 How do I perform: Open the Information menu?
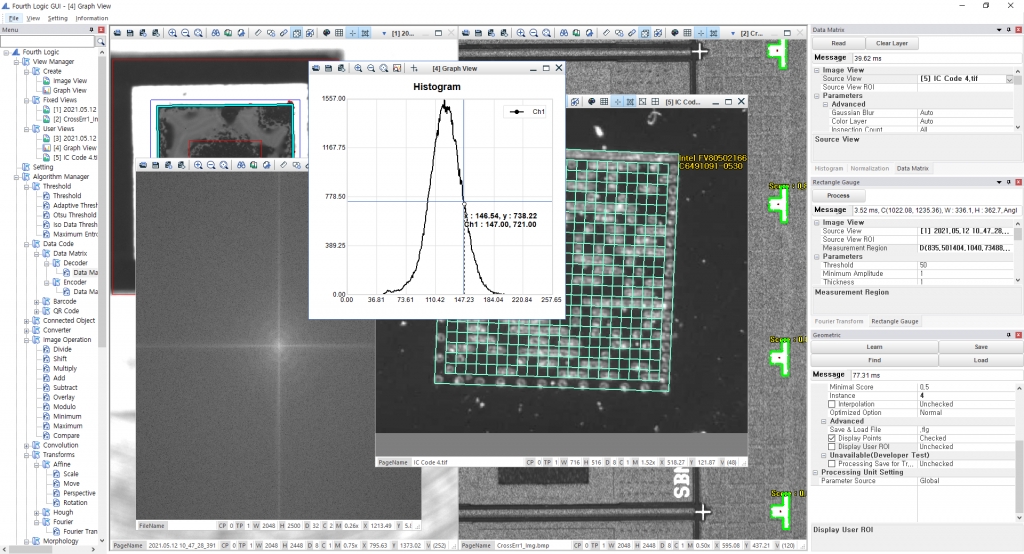tap(91, 18)
